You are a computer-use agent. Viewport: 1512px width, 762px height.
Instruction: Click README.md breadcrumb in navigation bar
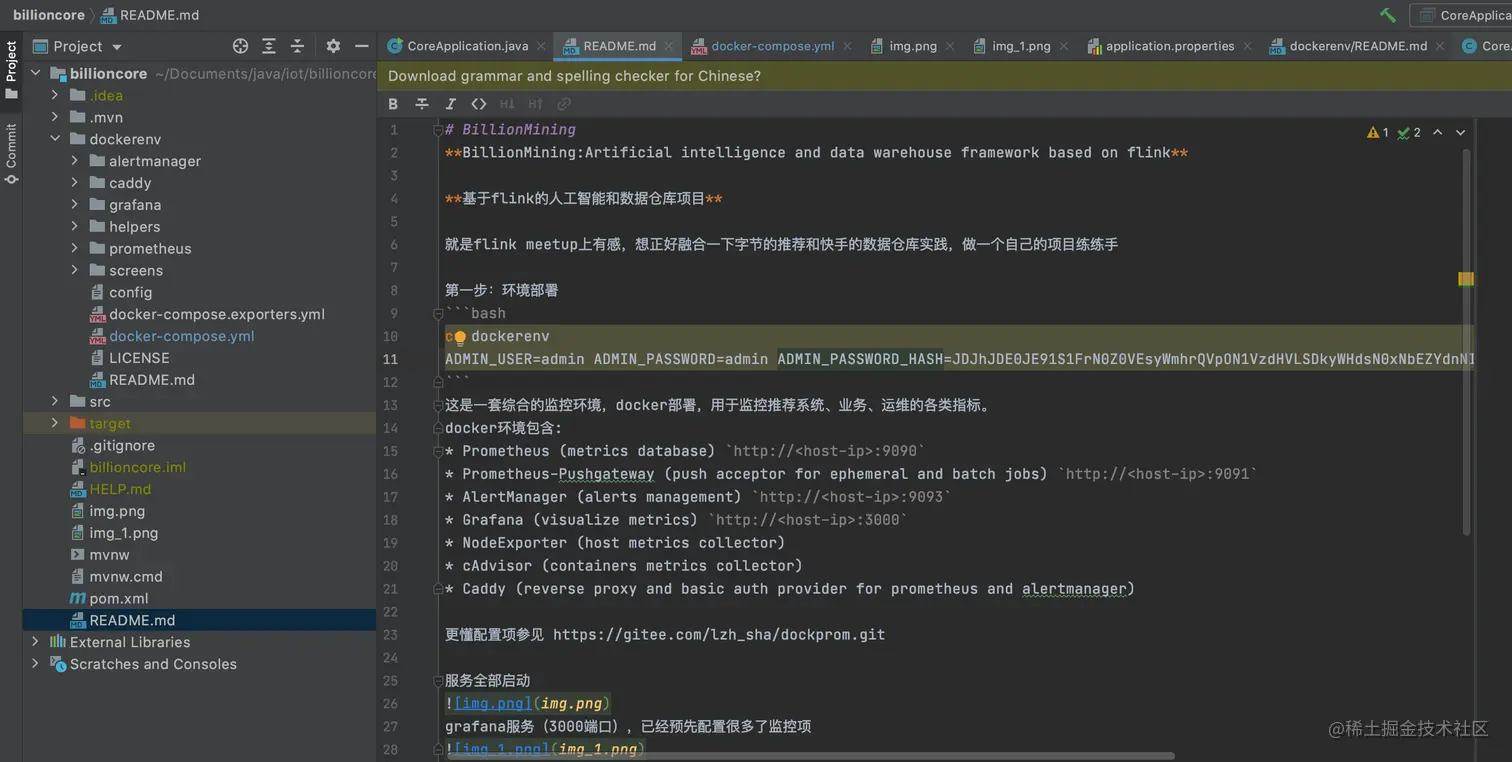[150, 15]
